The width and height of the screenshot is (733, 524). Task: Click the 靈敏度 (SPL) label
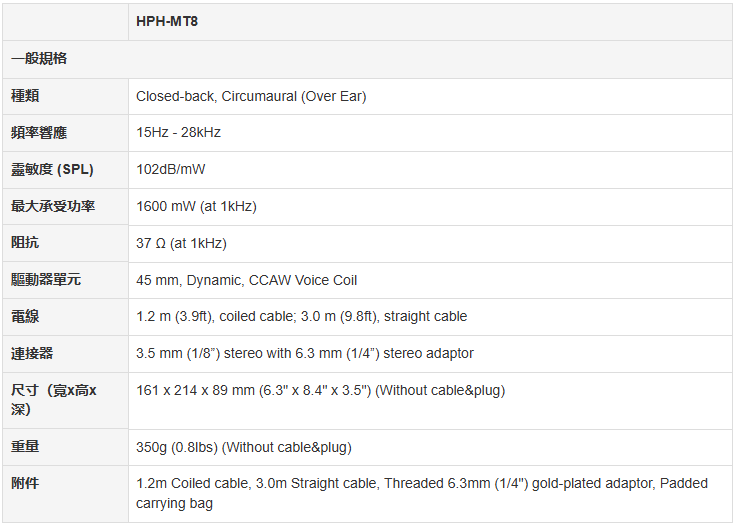click(52, 170)
